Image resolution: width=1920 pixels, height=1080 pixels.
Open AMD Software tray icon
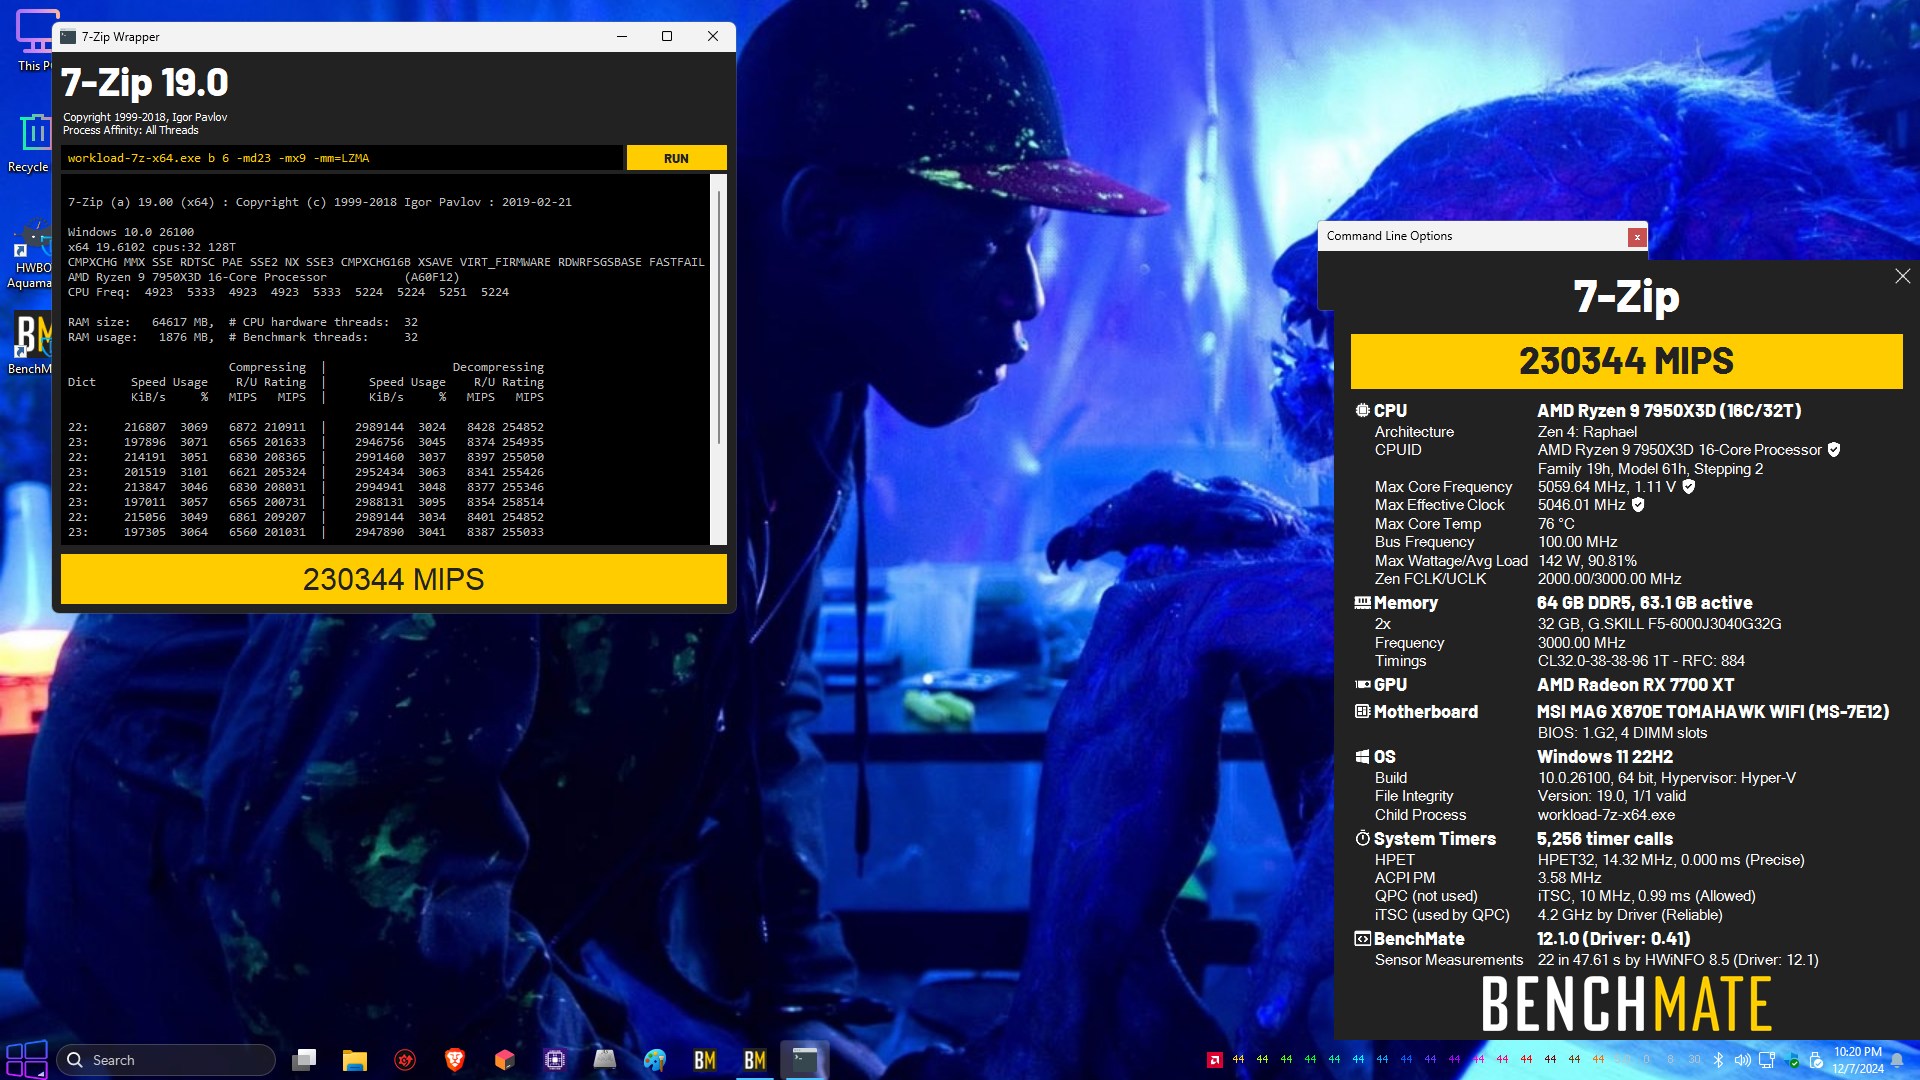pos(1214,1060)
